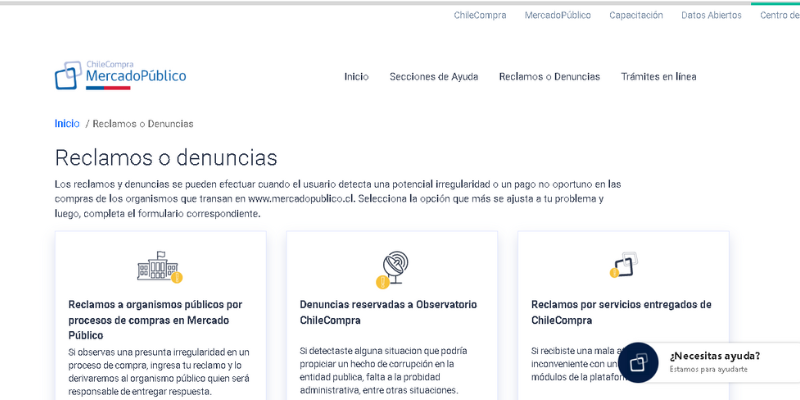Click text starting 'Si recibiste una mala'
Screen dimensions: 800x400
coord(578,364)
